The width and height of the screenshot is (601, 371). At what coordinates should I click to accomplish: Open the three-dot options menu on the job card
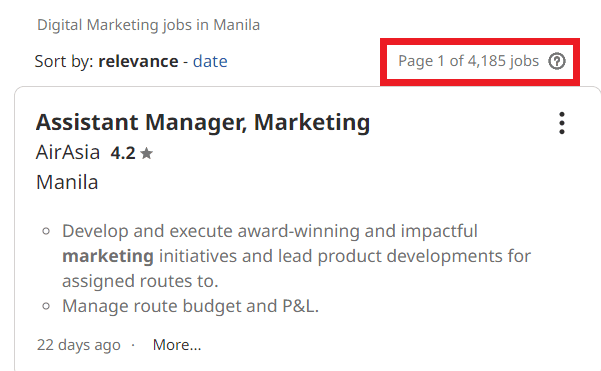[562, 123]
